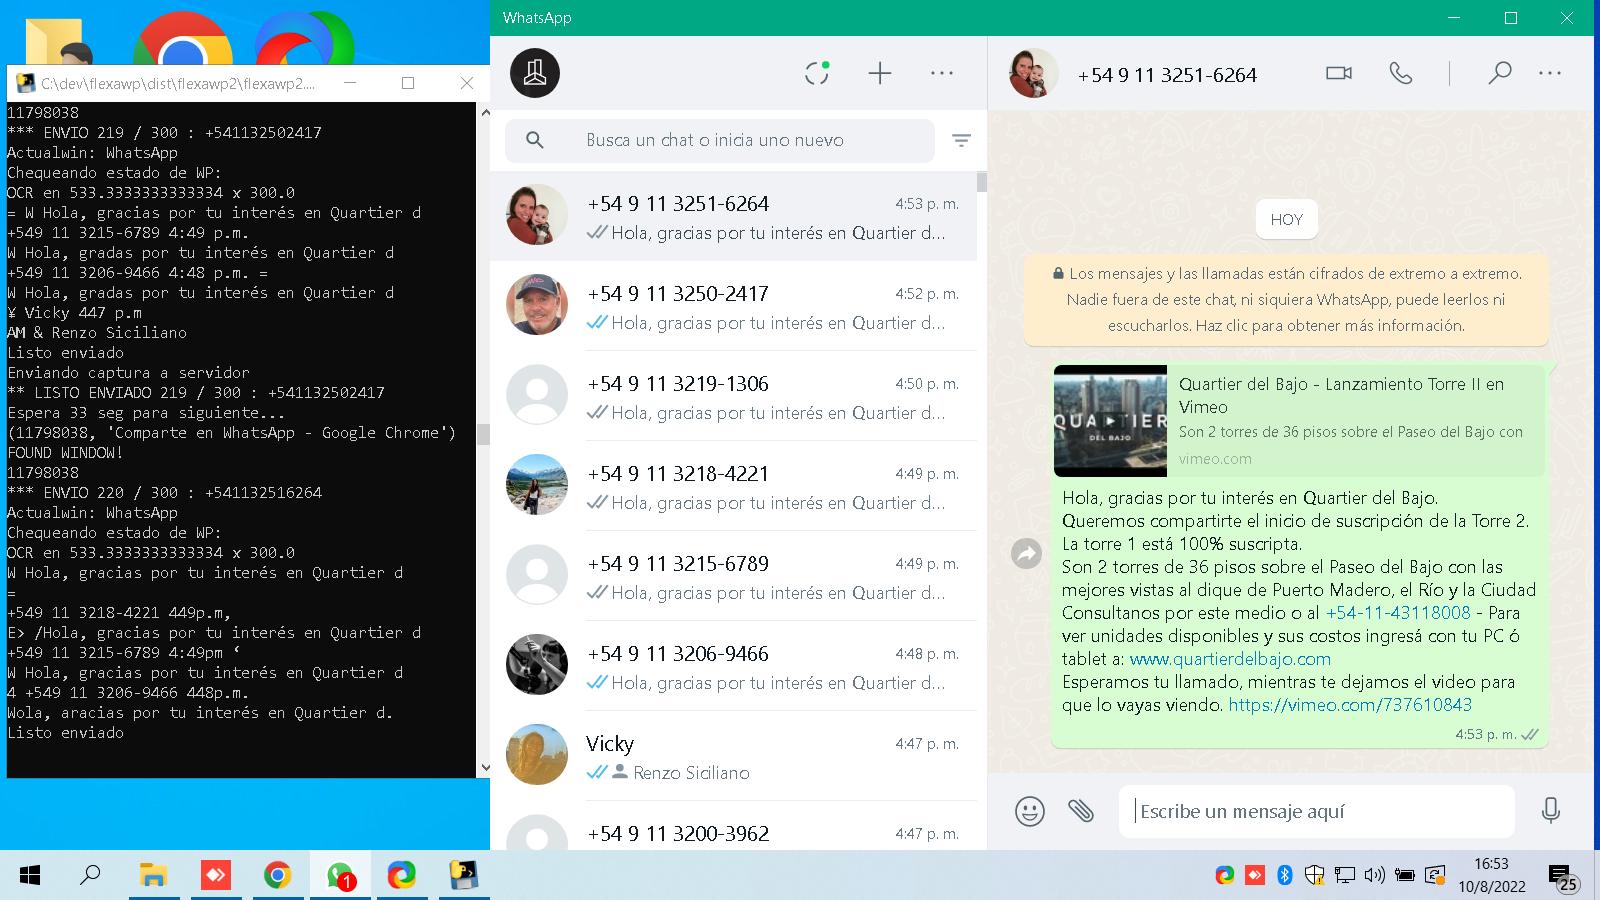Viewport: 1600px width, 900px height.
Task: Click avatar of Vicky chat
Action: pyautogui.click(x=537, y=755)
